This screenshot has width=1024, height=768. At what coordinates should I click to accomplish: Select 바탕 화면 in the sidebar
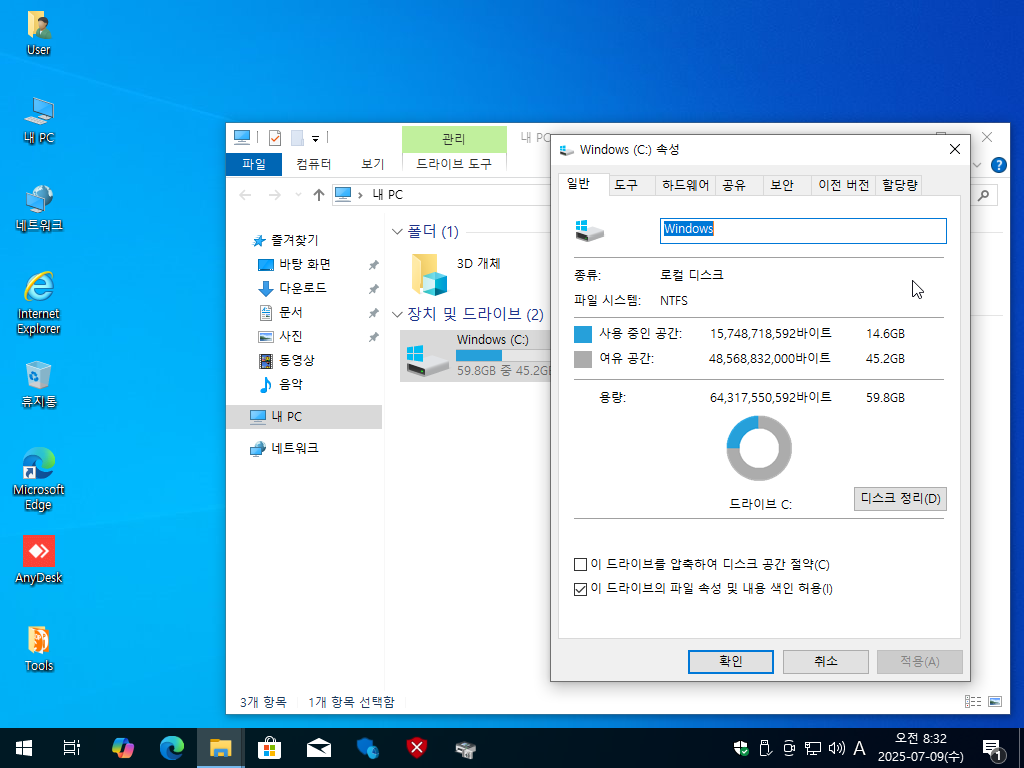pyautogui.click(x=304, y=264)
